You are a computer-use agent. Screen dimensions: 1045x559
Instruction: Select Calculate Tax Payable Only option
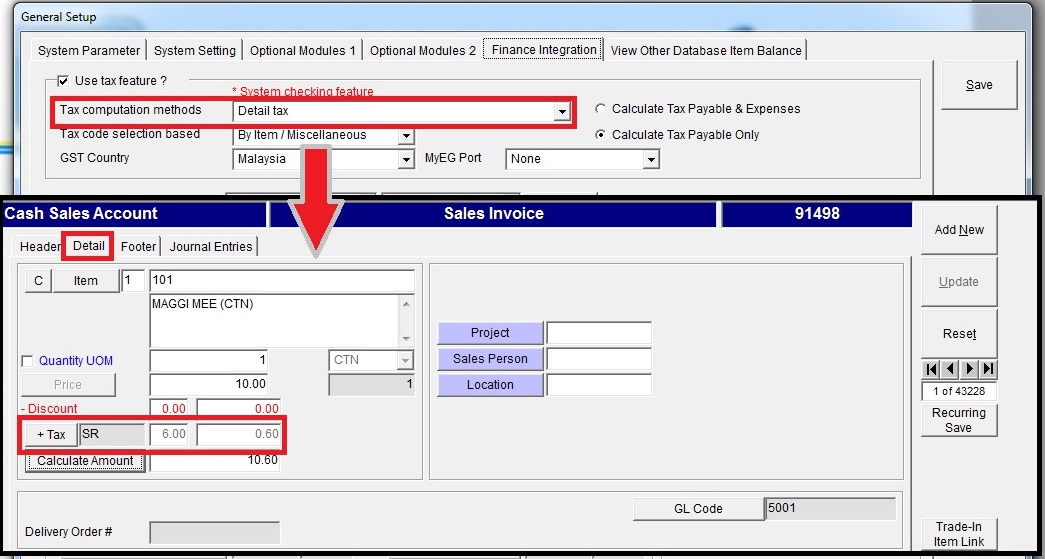click(601, 135)
